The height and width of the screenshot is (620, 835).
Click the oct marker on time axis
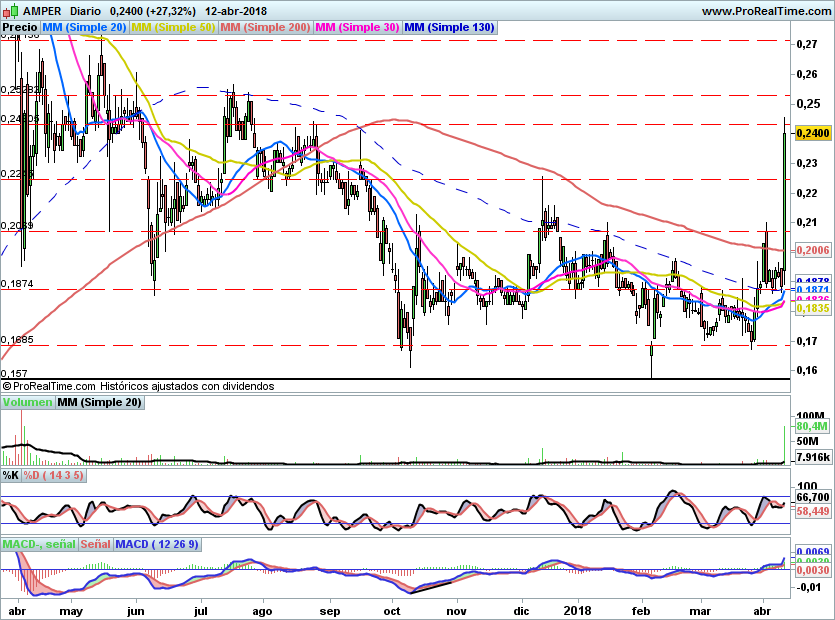(392, 611)
